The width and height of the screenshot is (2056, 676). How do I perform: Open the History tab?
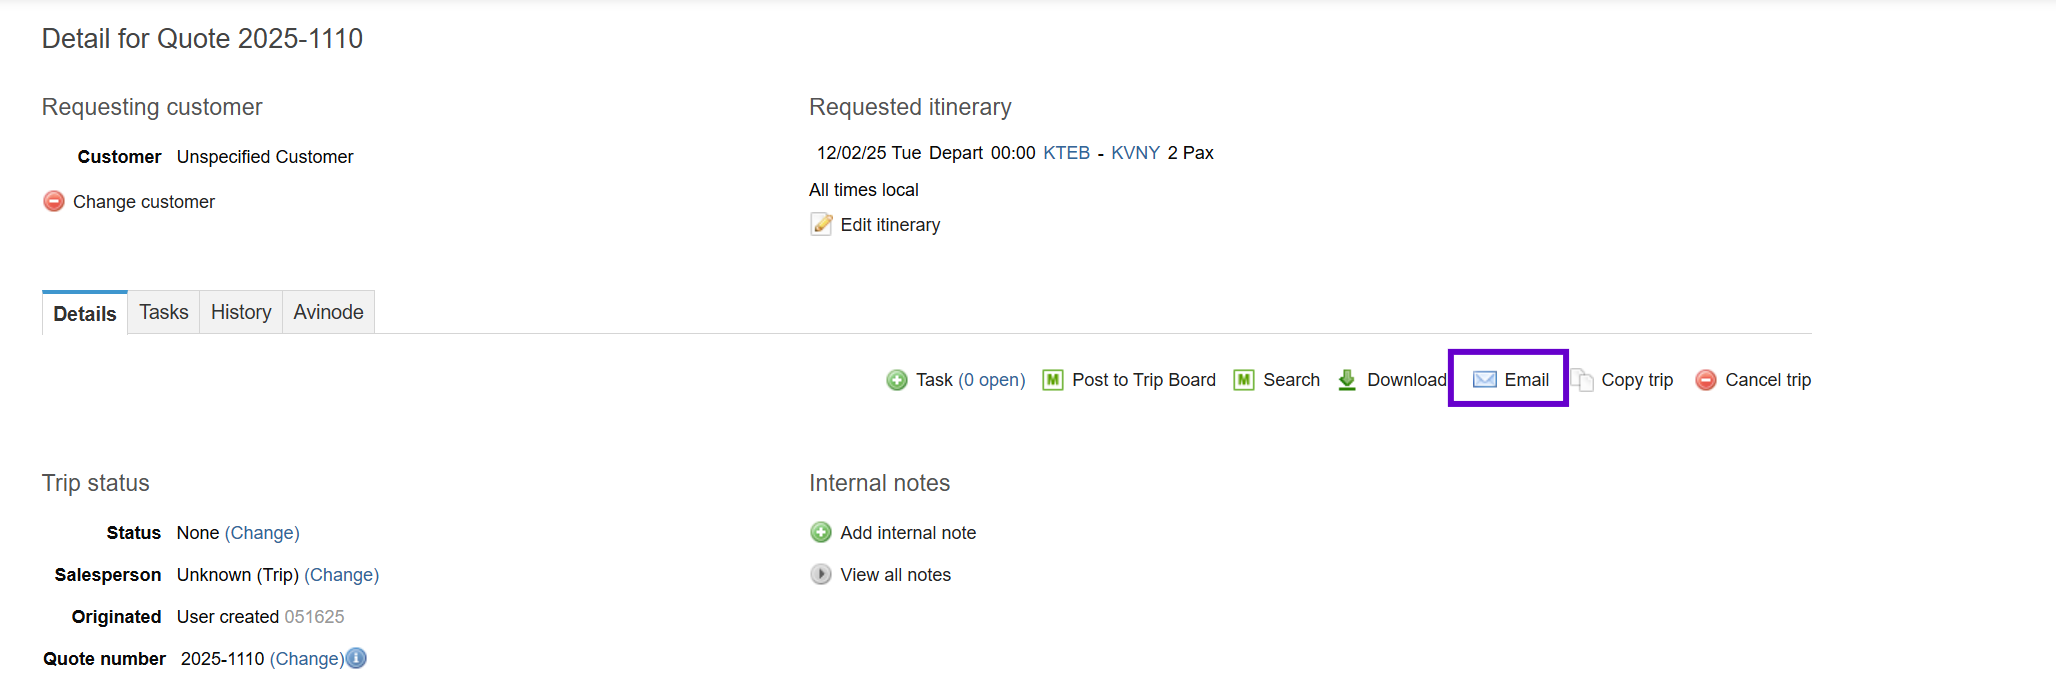[x=241, y=312]
